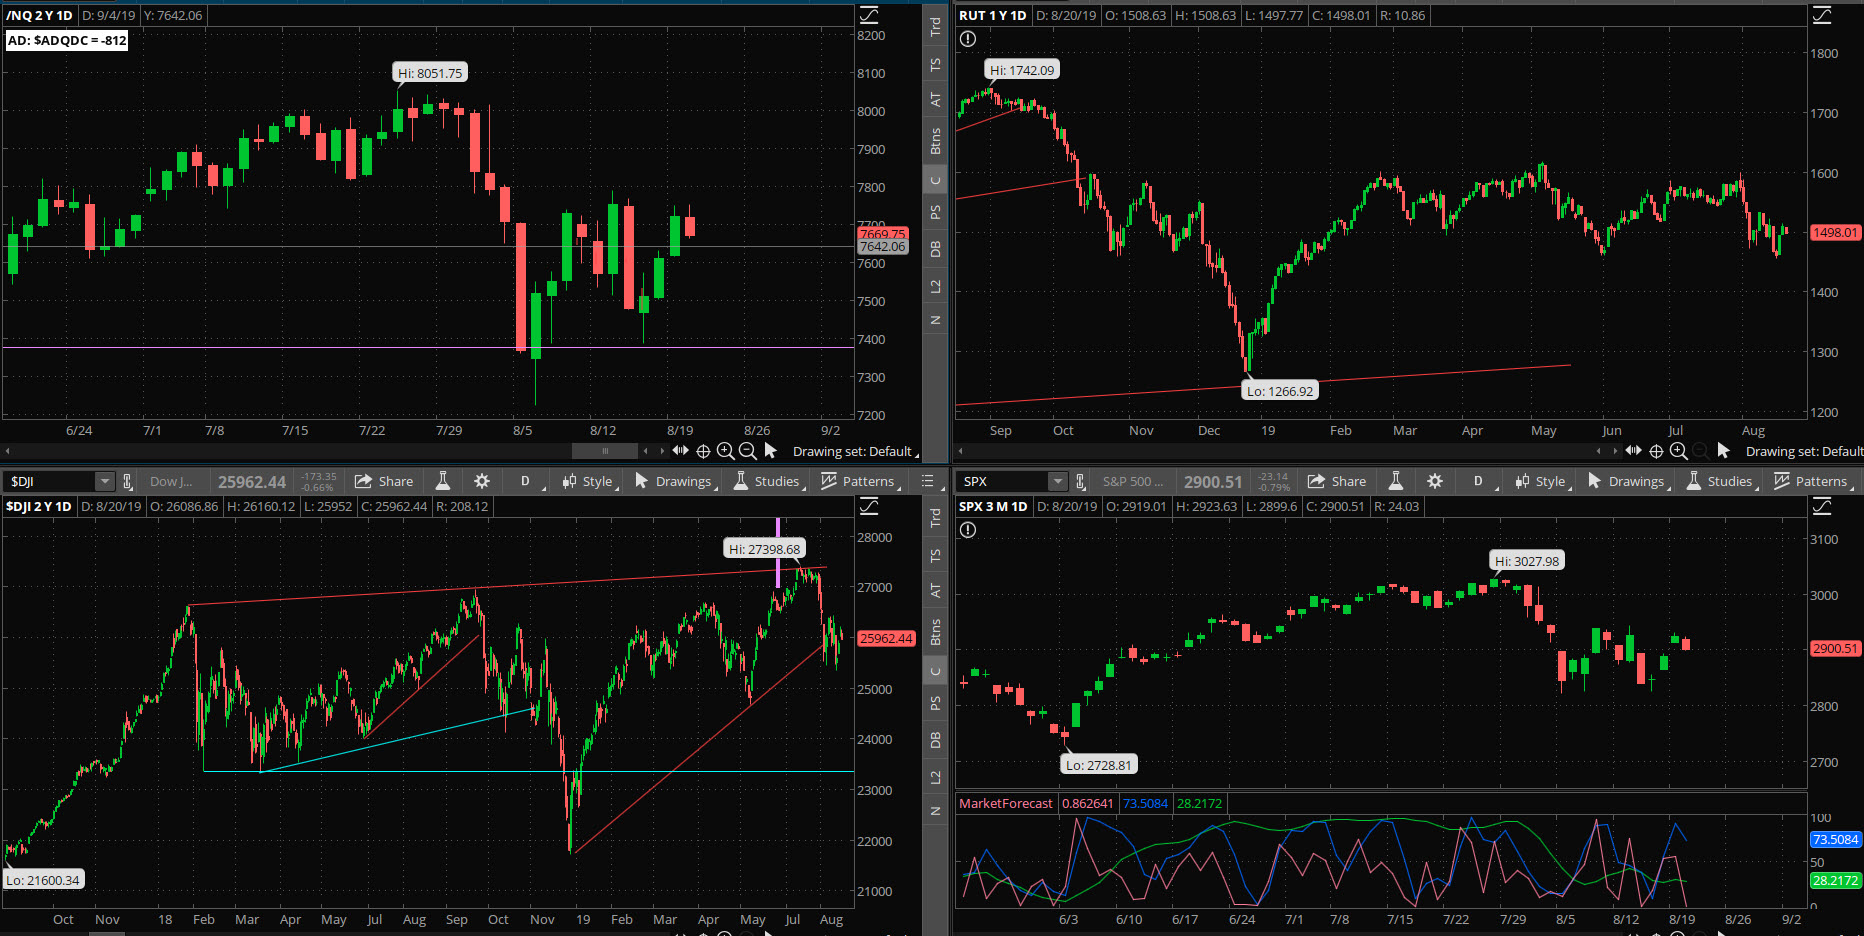Open Patterns menu in $DJI toolbar
This screenshot has width=1864, height=936.
pyautogui.click(x=860, y=481)
